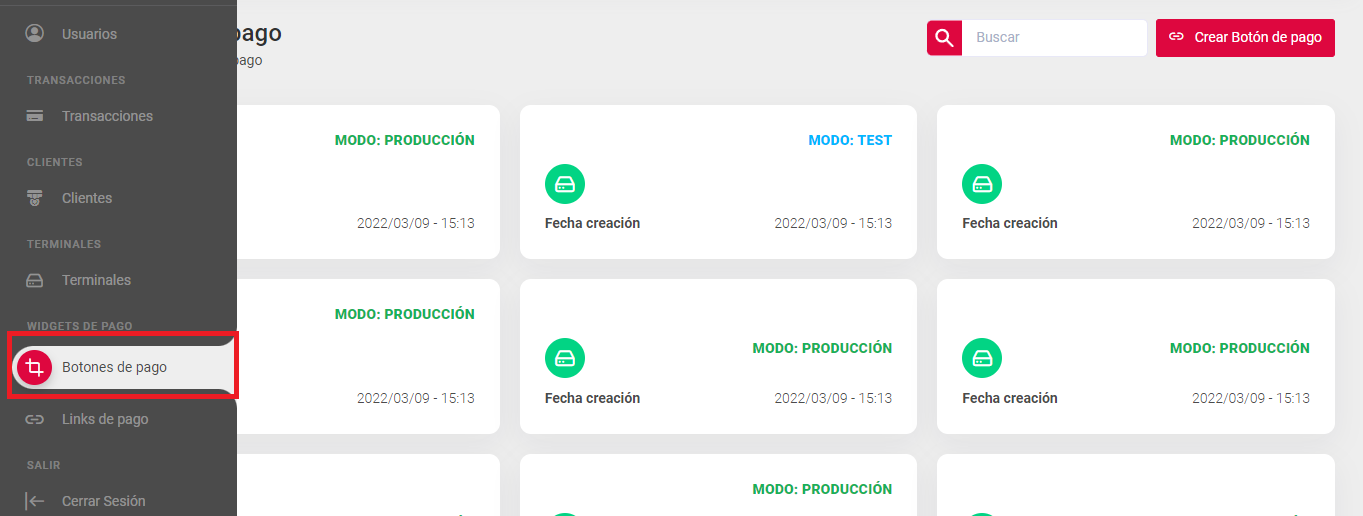Click the Clientes icon in sidebar

[35, 198]
